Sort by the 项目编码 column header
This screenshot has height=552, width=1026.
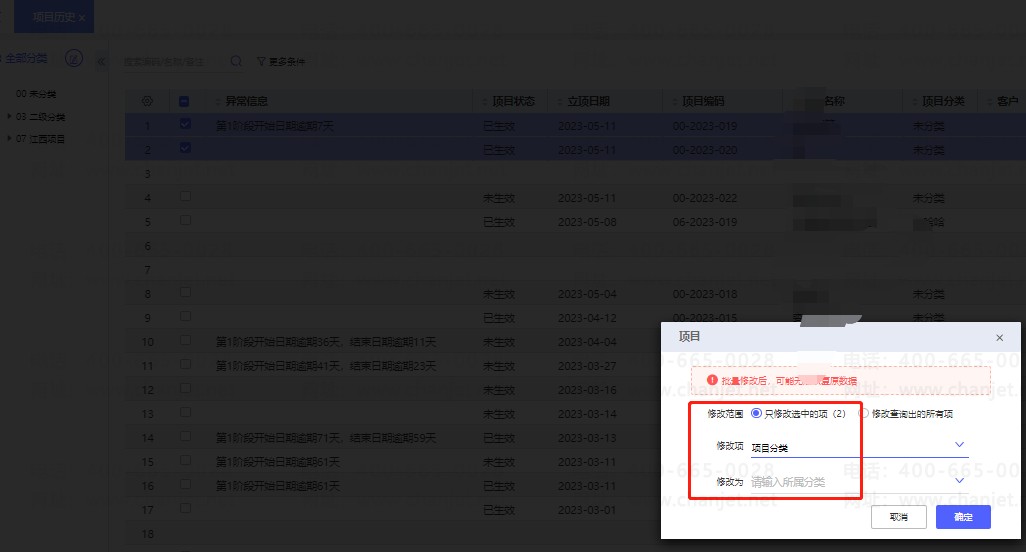tap(703, 101)
